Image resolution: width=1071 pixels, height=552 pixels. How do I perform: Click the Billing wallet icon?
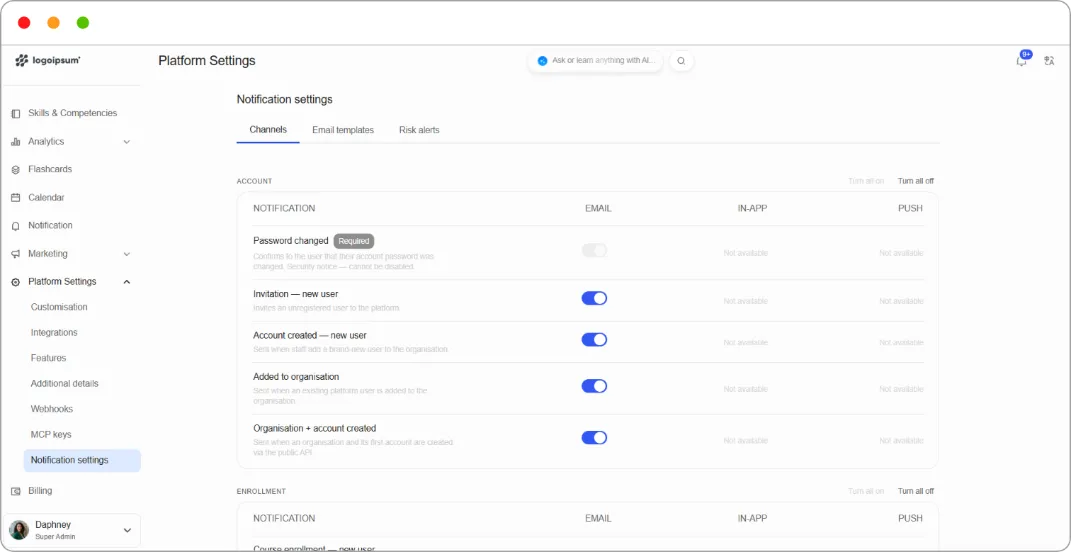pyautogui.click(x=16, y=491)
